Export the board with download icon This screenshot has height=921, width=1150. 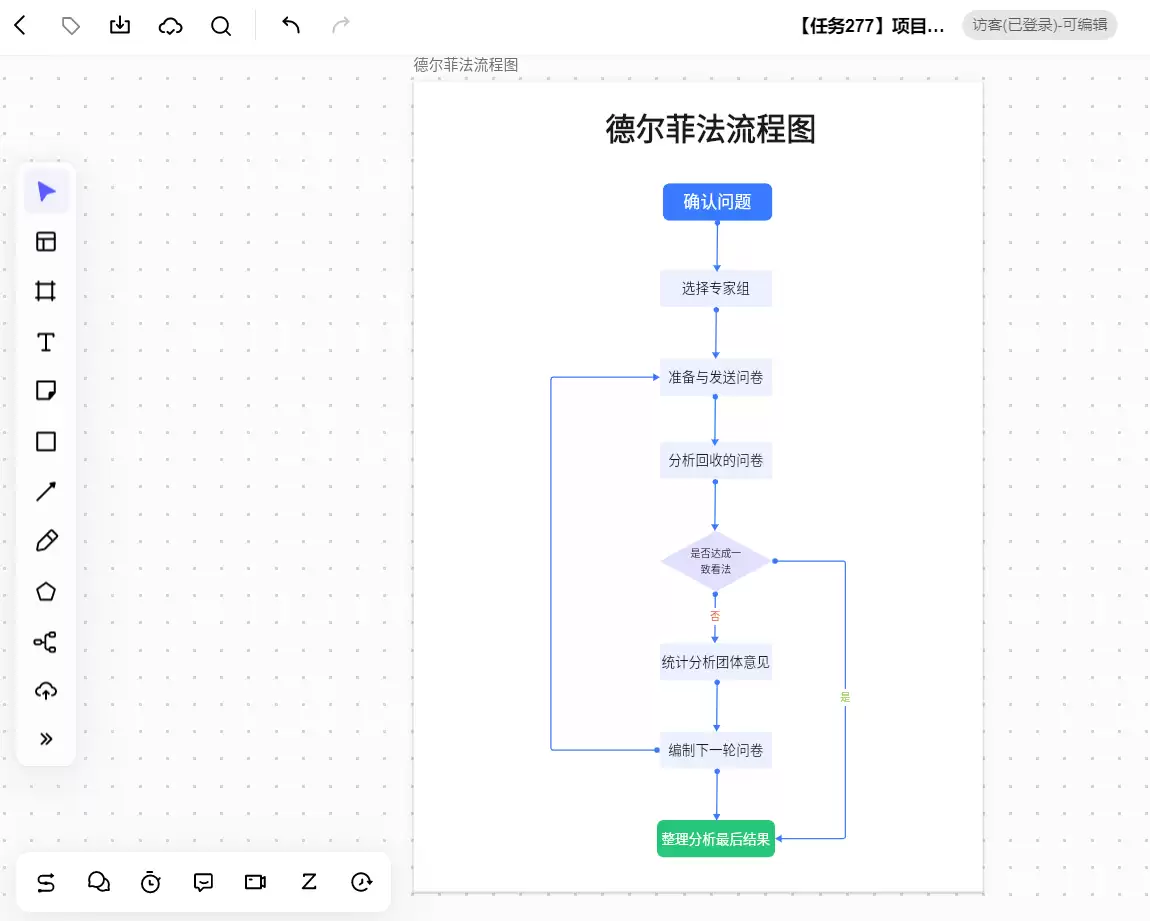120,26
